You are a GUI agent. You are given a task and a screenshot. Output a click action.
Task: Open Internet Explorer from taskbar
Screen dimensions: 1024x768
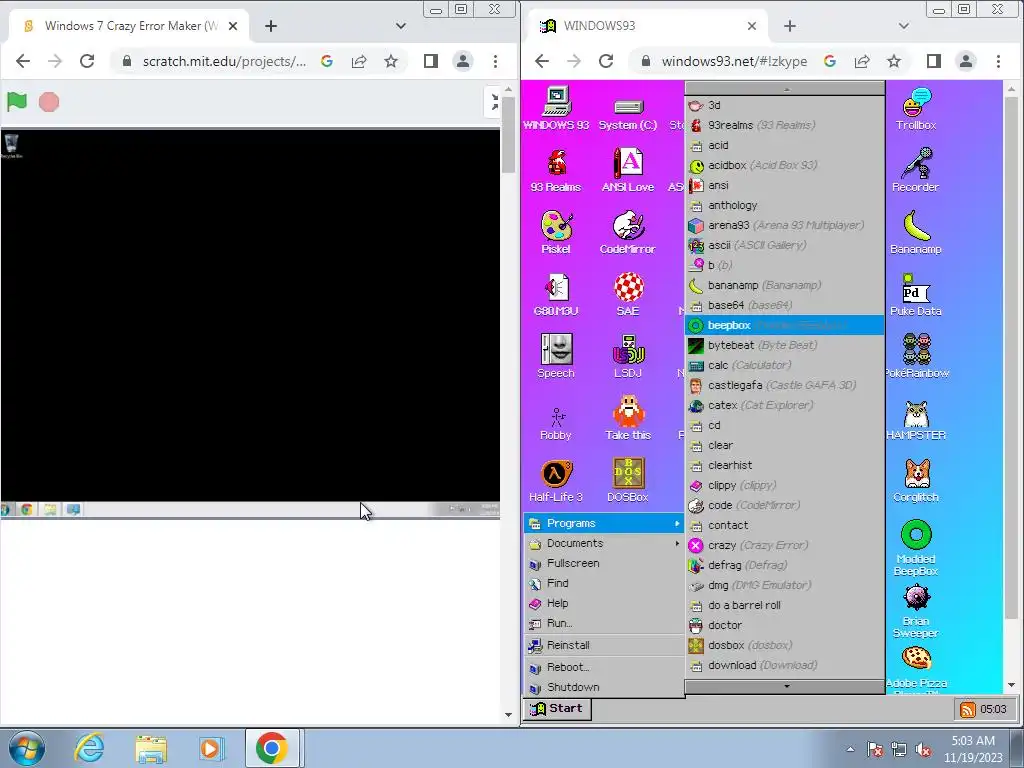[89, 748]
